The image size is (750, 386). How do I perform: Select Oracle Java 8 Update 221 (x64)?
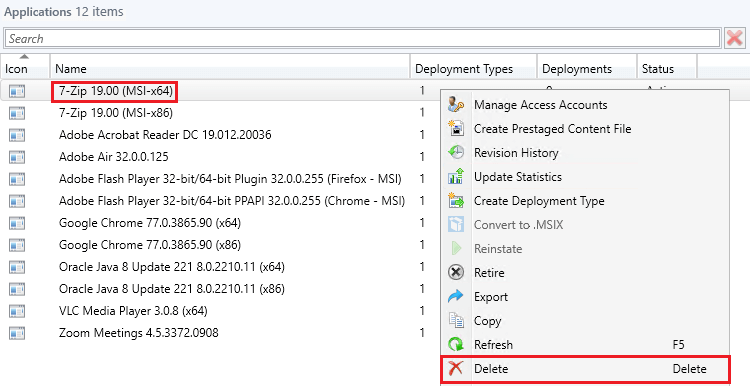172,267
